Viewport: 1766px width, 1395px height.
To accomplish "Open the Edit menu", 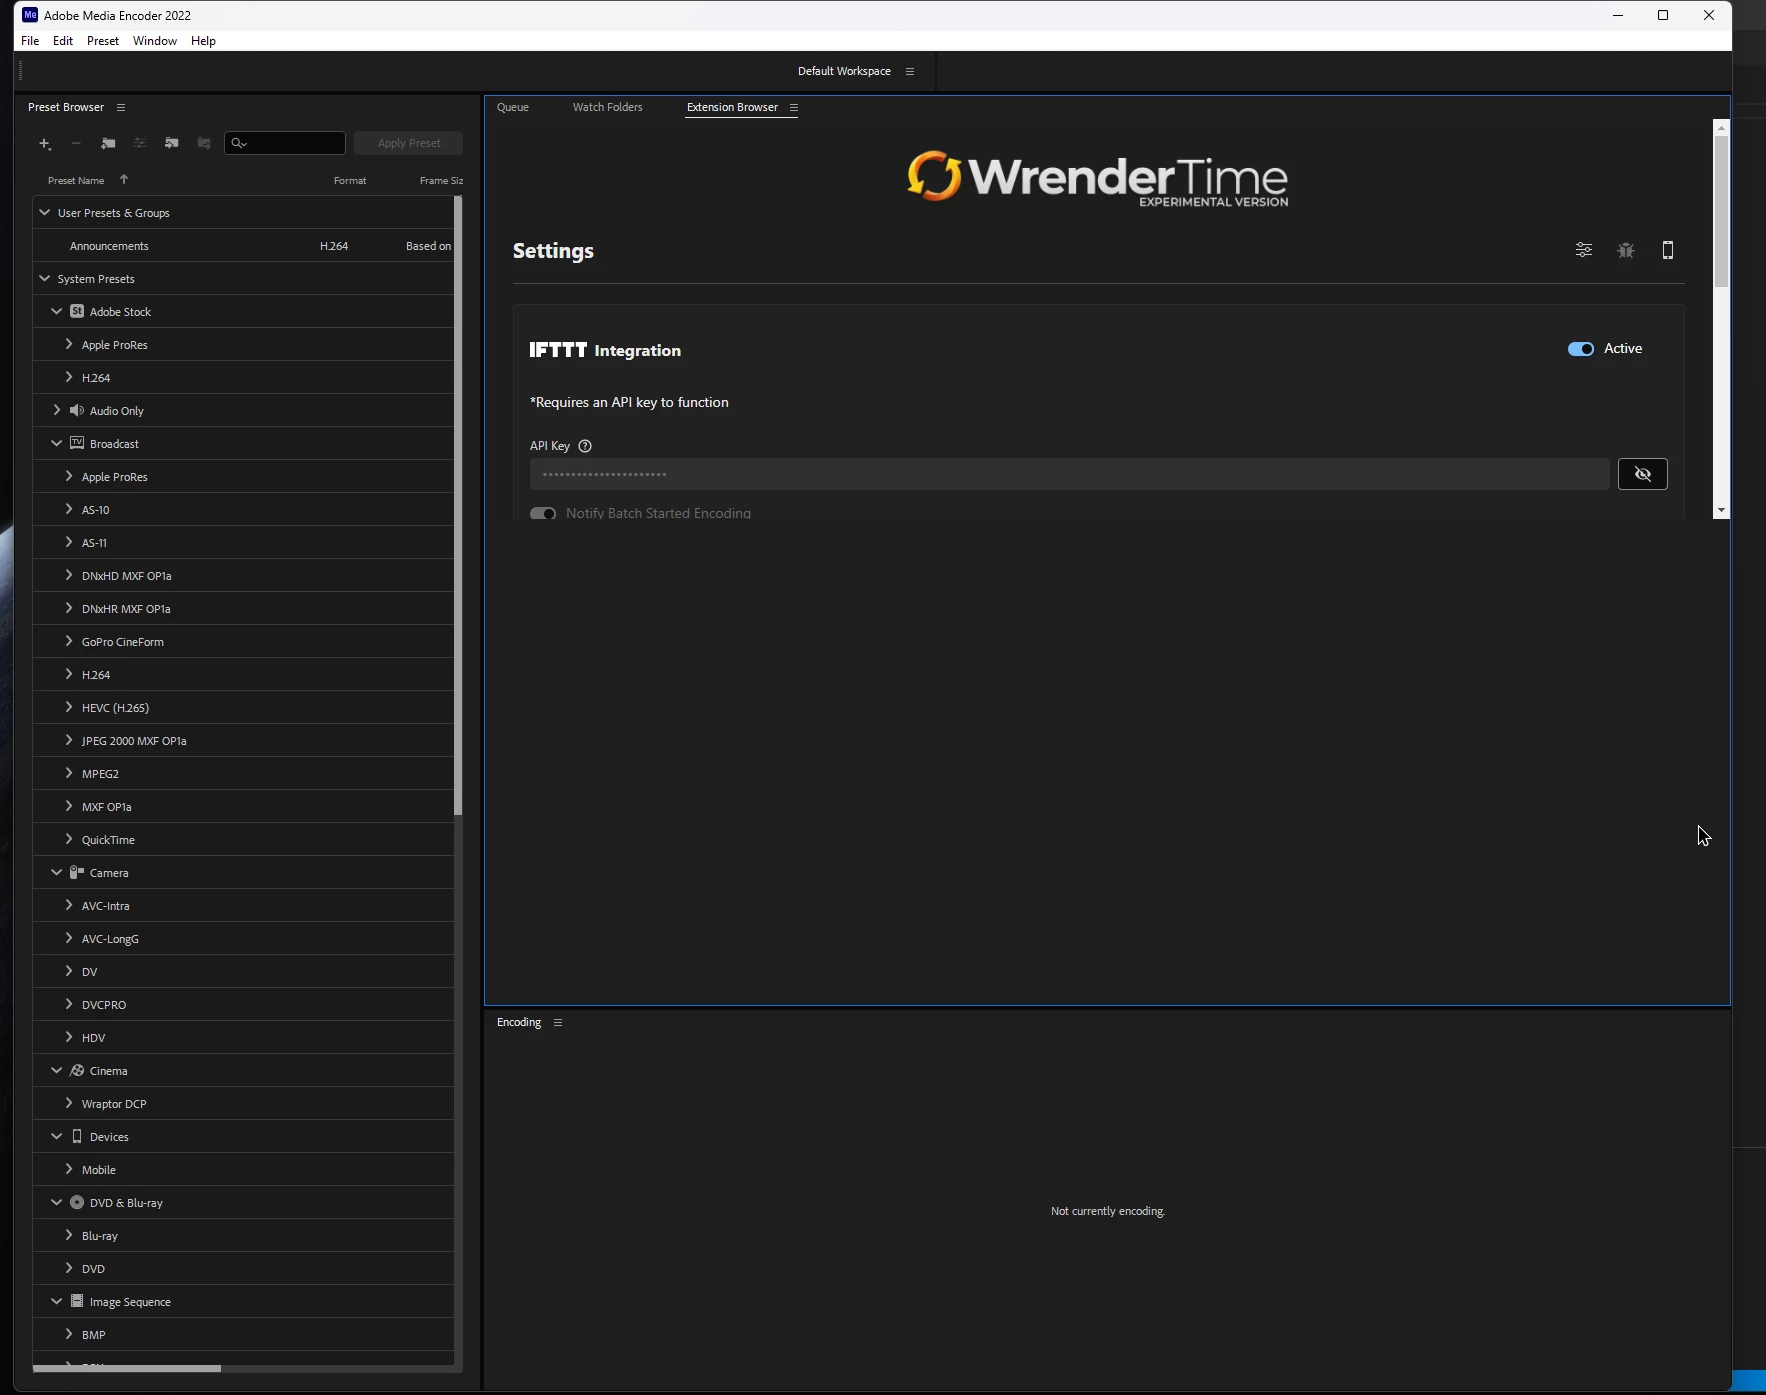I will [x=63, y=41].
